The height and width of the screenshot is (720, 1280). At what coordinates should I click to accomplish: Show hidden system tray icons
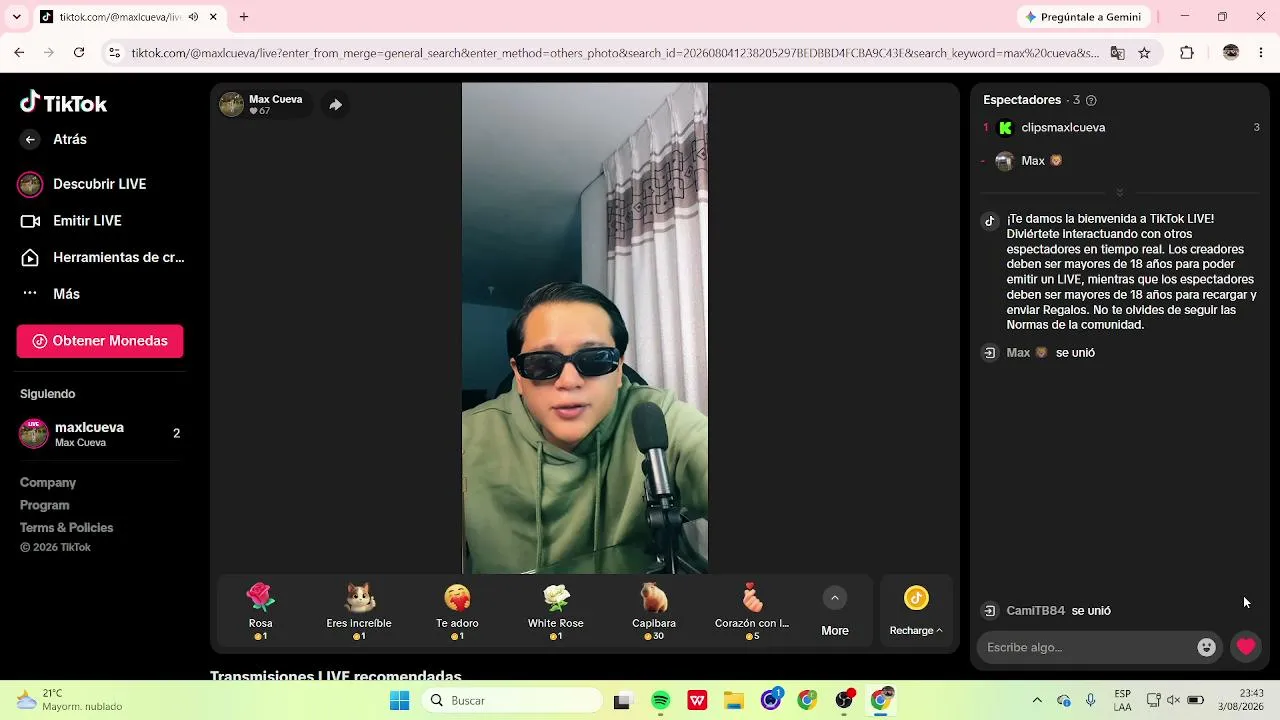pyautogui.click(x=1037, y=701)
